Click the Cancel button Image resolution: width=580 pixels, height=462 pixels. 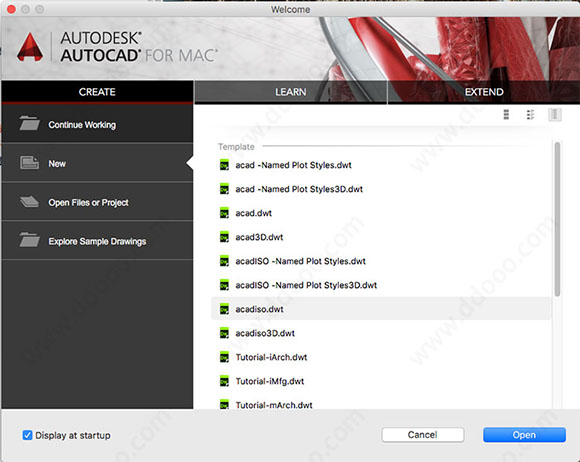click(x=423, y=435)
